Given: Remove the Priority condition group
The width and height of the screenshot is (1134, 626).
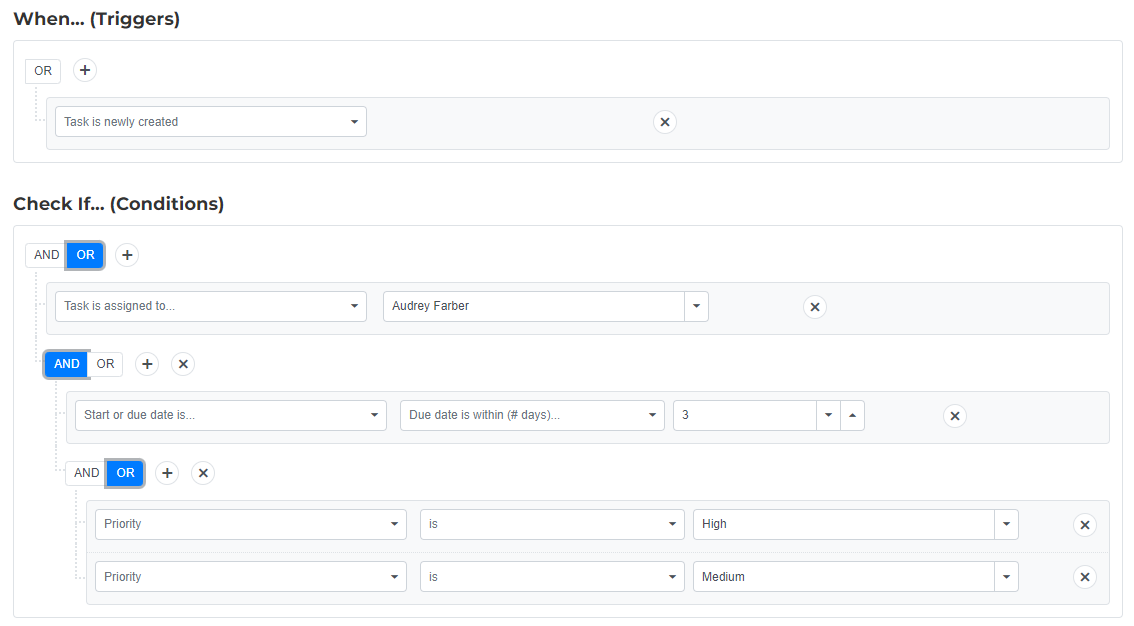Looking at the screenshot, I should tap(203, 473).
